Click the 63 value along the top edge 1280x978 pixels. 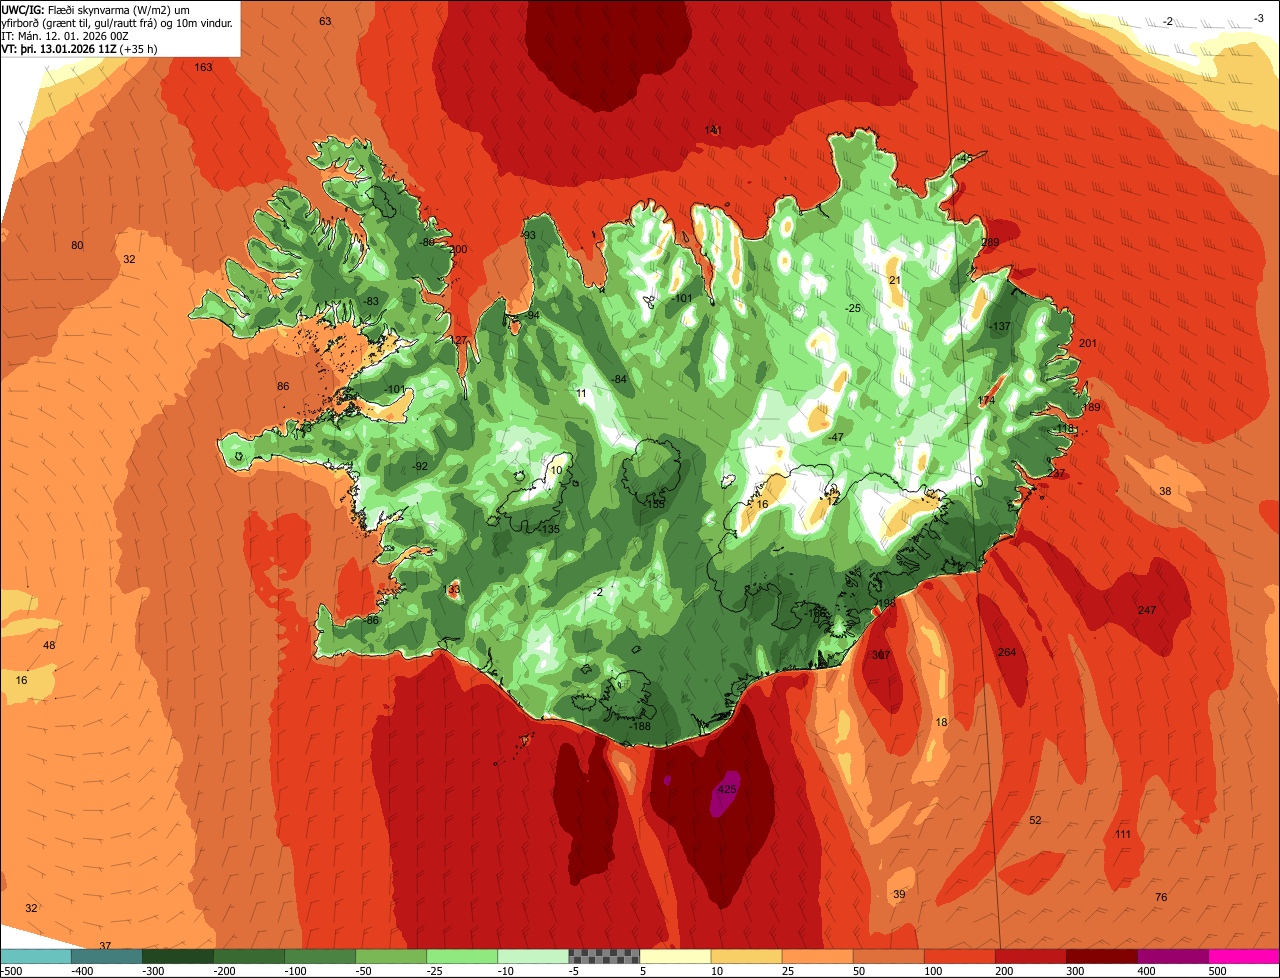[x=325, y=21]
